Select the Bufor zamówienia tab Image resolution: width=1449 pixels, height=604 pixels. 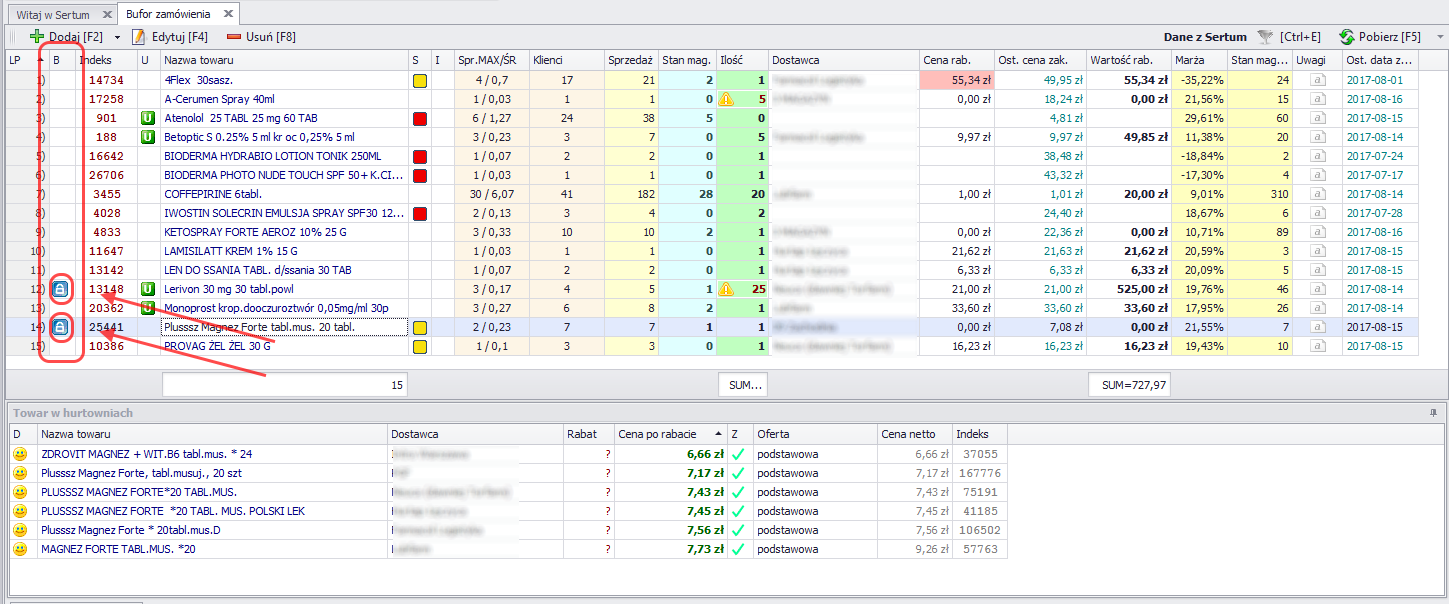pos(168,14)
